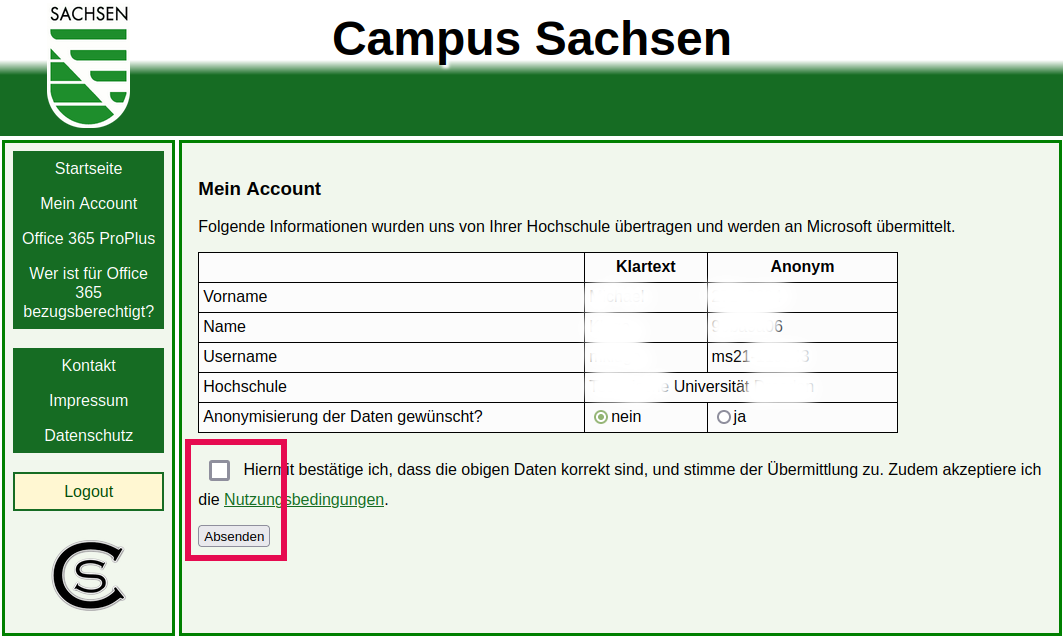Click the Vorname row label

coord(235,297)
